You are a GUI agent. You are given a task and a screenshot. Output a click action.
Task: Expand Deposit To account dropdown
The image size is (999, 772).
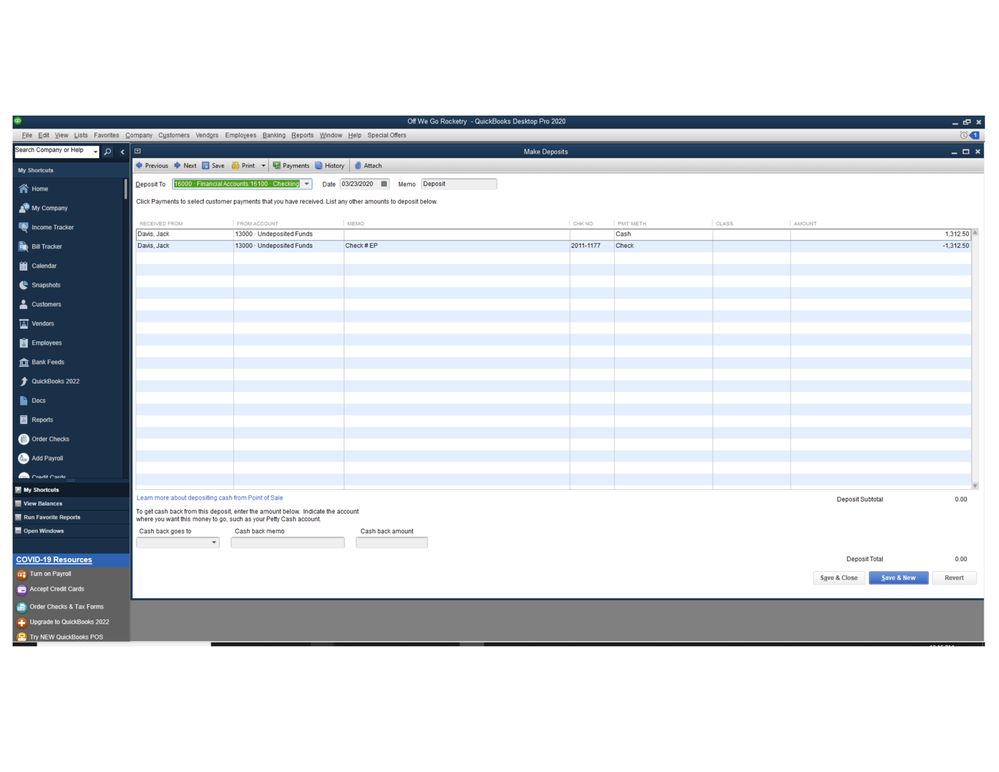coord(306,184)
